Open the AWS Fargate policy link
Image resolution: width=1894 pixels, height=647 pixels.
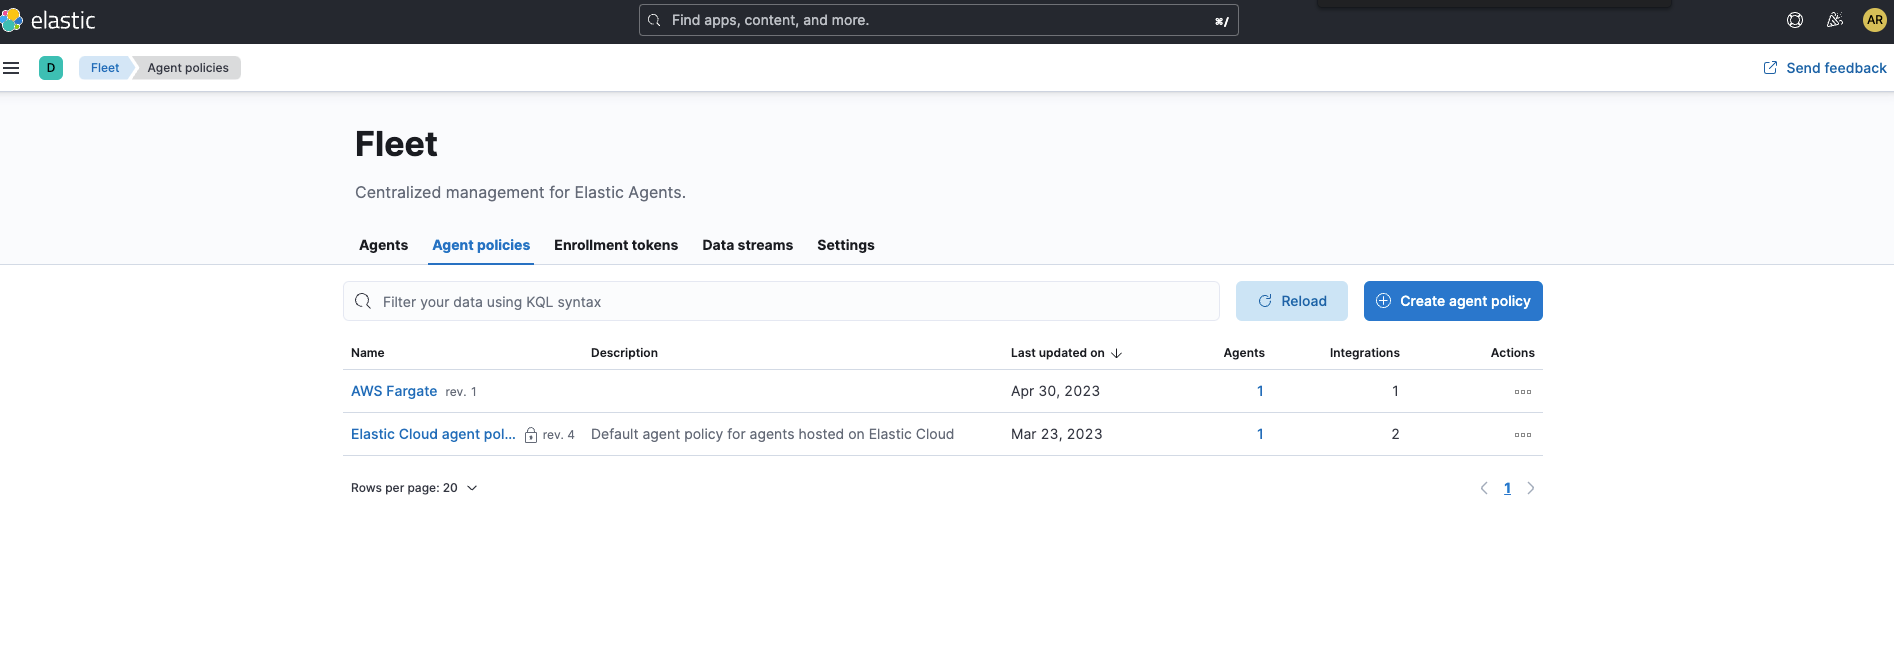tap(394, 391)
